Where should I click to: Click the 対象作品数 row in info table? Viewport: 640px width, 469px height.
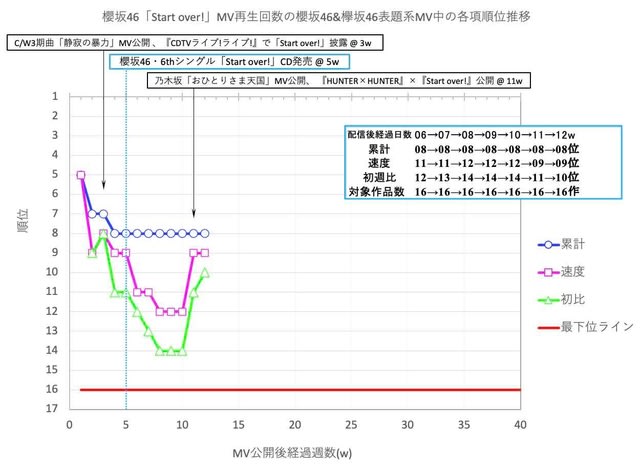pyautogui.click(x=464, y=191)
